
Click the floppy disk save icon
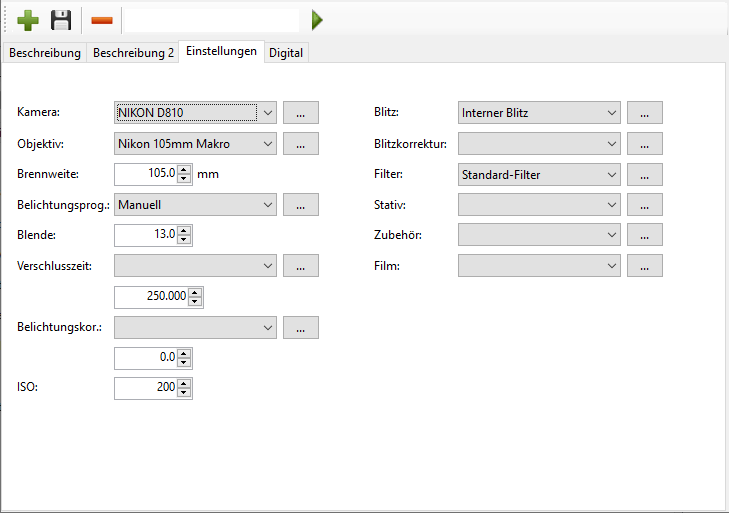[x=62, y=20]
